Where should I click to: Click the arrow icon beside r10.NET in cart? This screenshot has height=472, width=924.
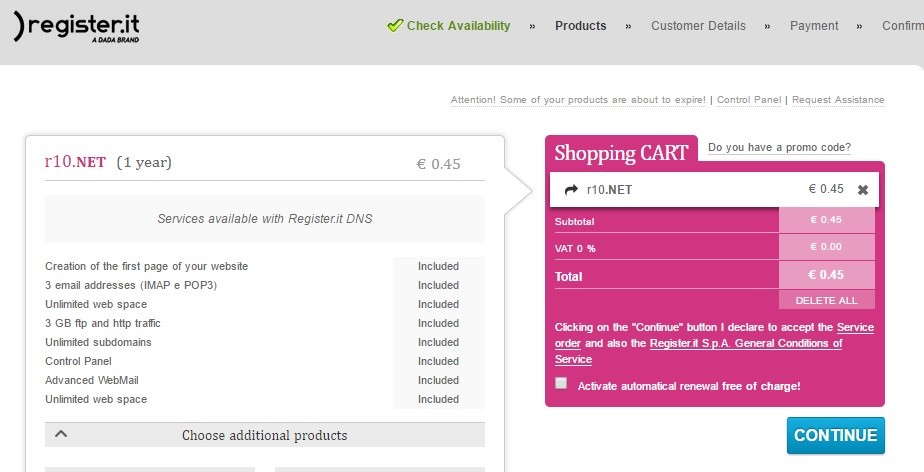(x=571, y=190)
